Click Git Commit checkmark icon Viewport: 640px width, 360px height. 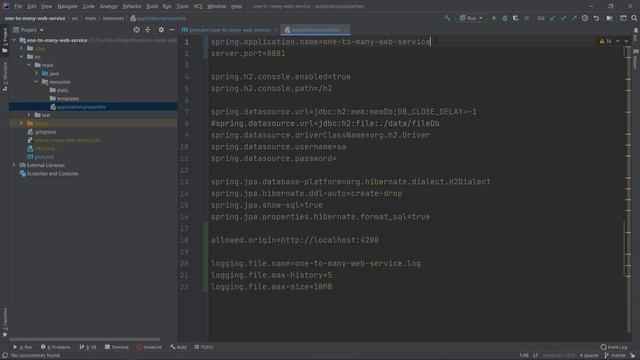click(x=563, y=18)
